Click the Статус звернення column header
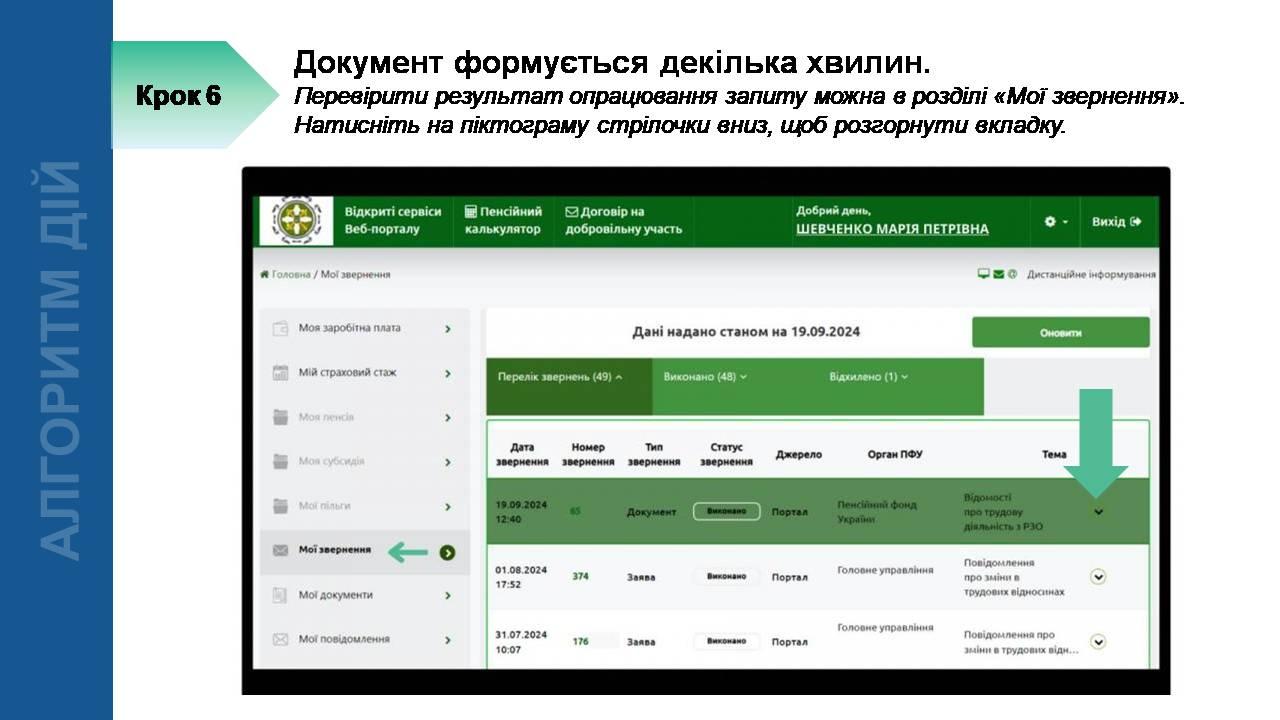The width and height of the screenshot is (1280, 720). point(726,455)
